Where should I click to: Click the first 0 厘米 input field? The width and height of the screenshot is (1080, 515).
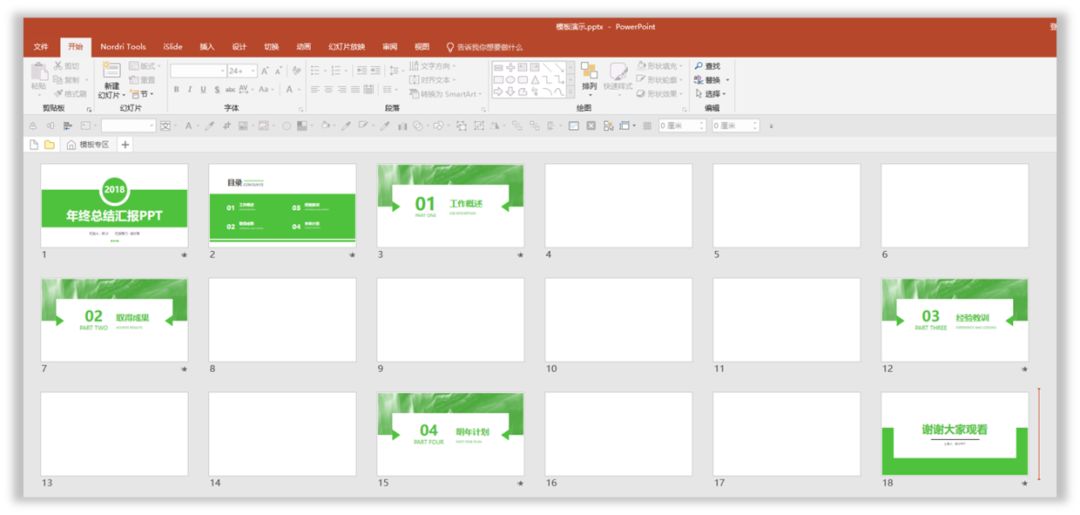tap(682, 126)
